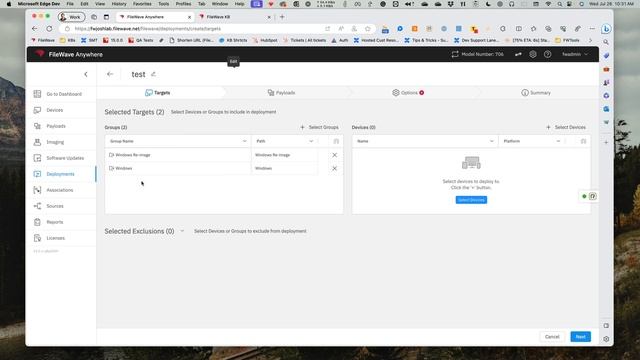Open the KB Shrtcts bookmark

point(233,40)
